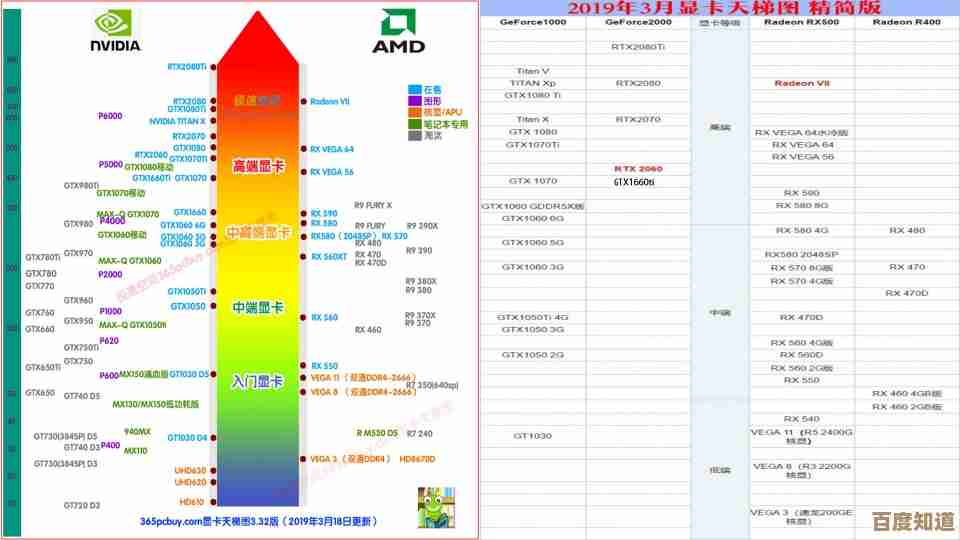Select the green 笔记本专用 legend swatch
Viewport: 960px width, 540px height.
414,124
